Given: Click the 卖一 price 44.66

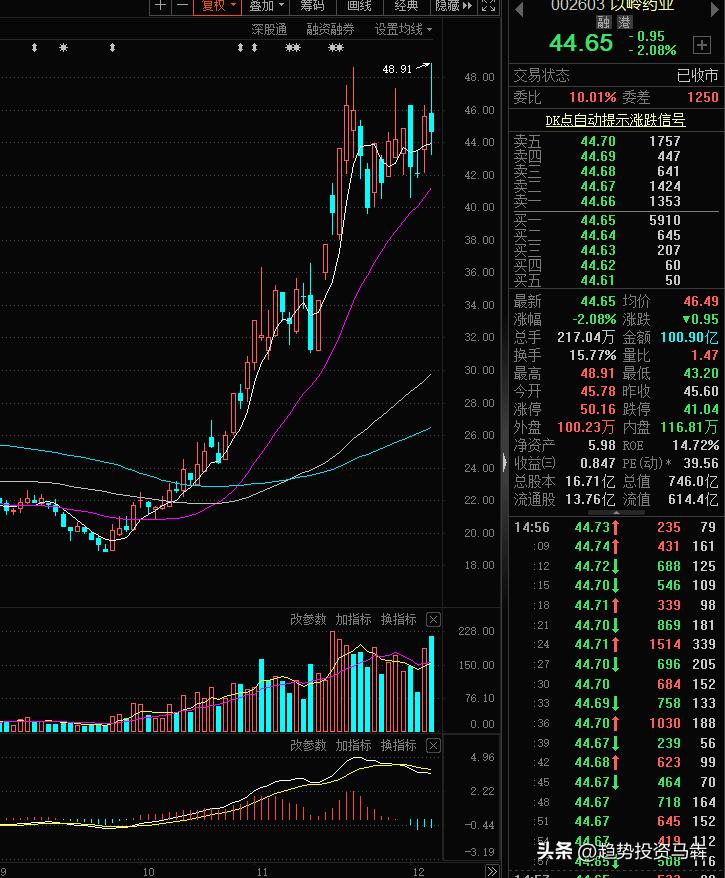Looking at the screenshot, I should (598, 201).
